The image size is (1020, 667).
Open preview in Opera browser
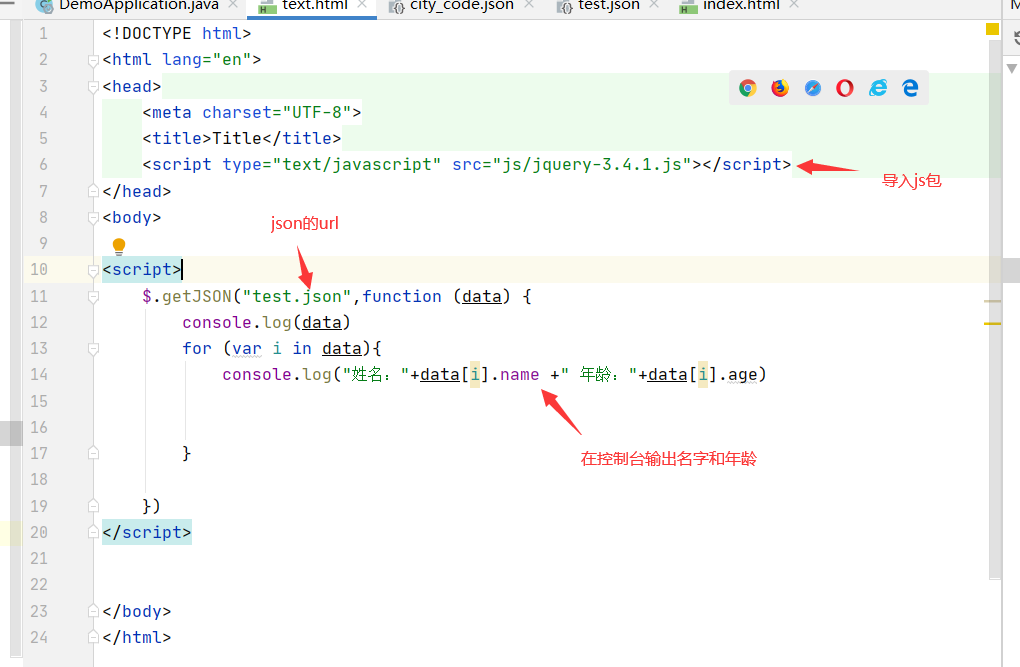point(845,88)
